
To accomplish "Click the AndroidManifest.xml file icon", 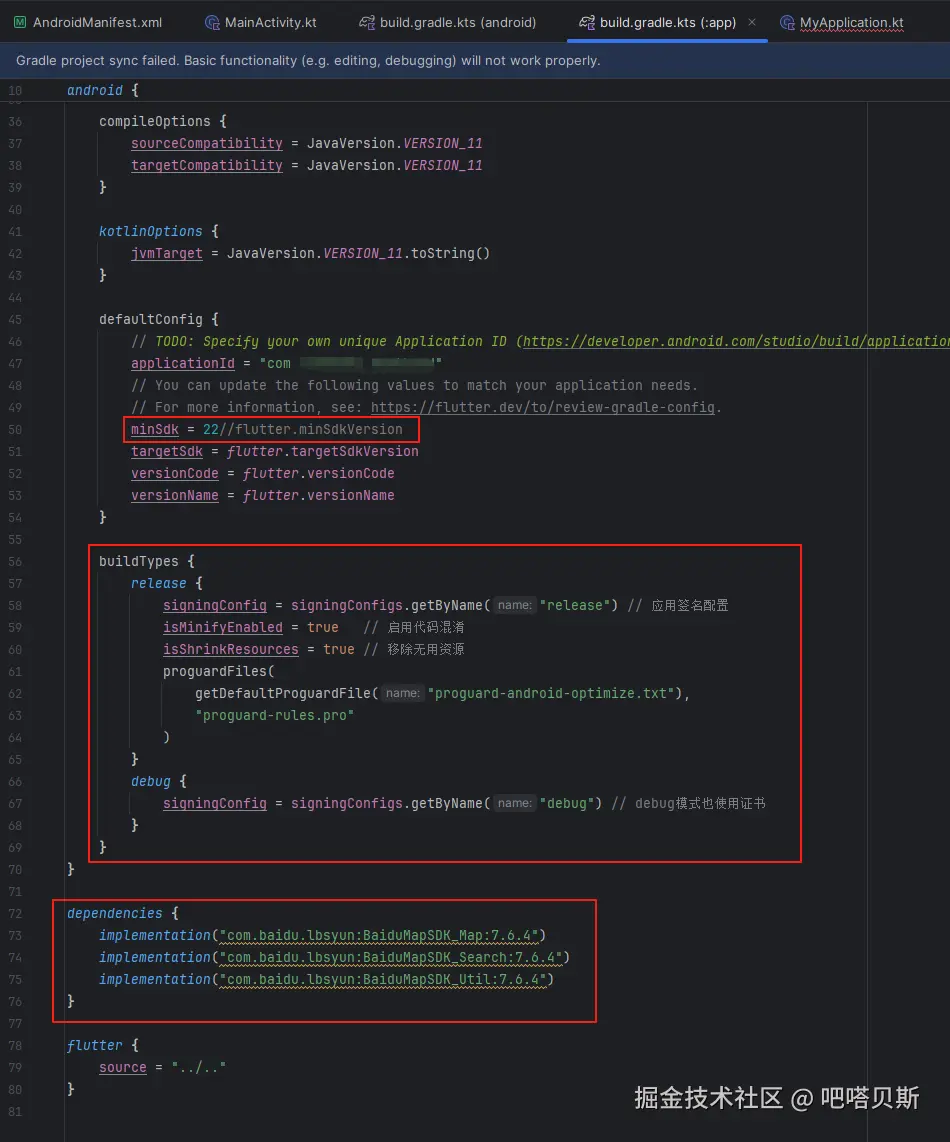I will pos(20,23).
